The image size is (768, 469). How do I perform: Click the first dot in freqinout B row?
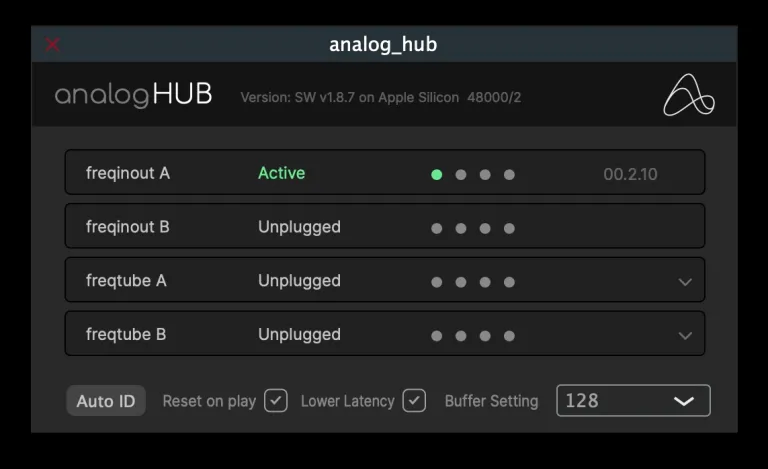coord(437,228)
